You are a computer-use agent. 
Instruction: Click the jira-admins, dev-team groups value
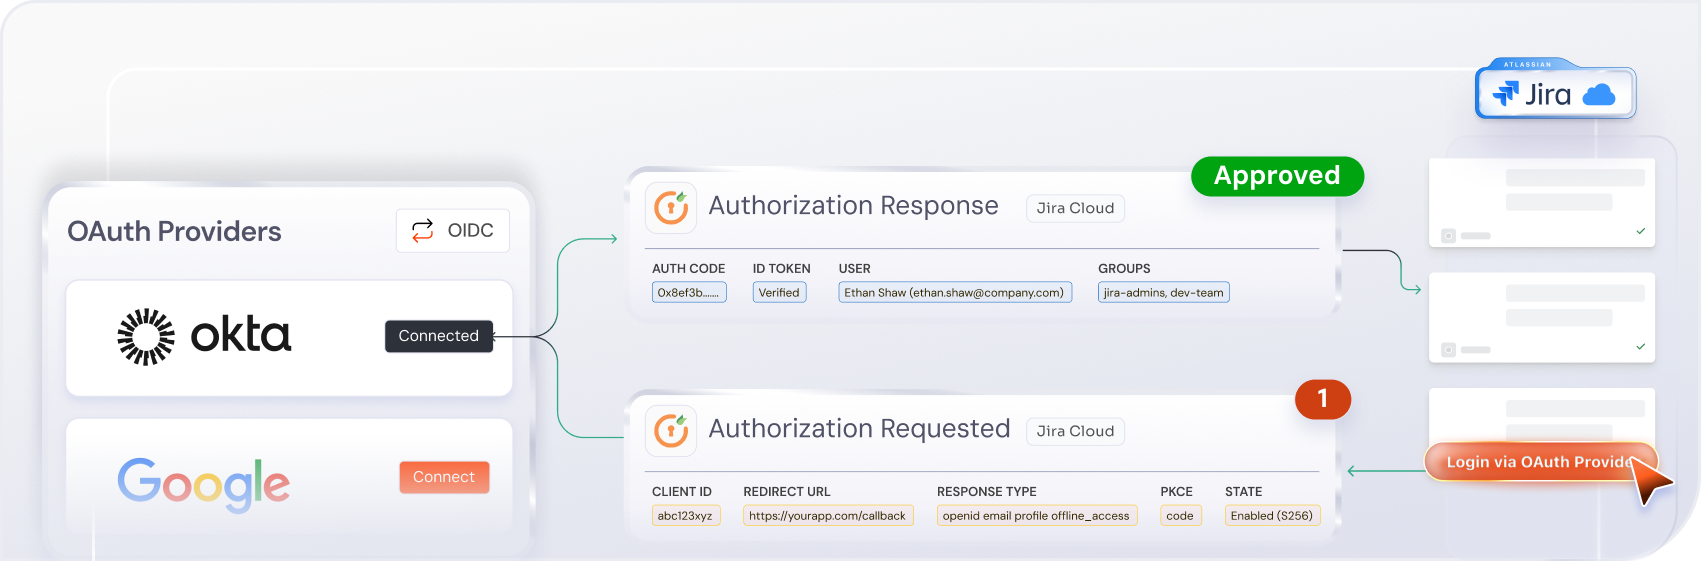pyautogui.click(x=1164, y=293)
